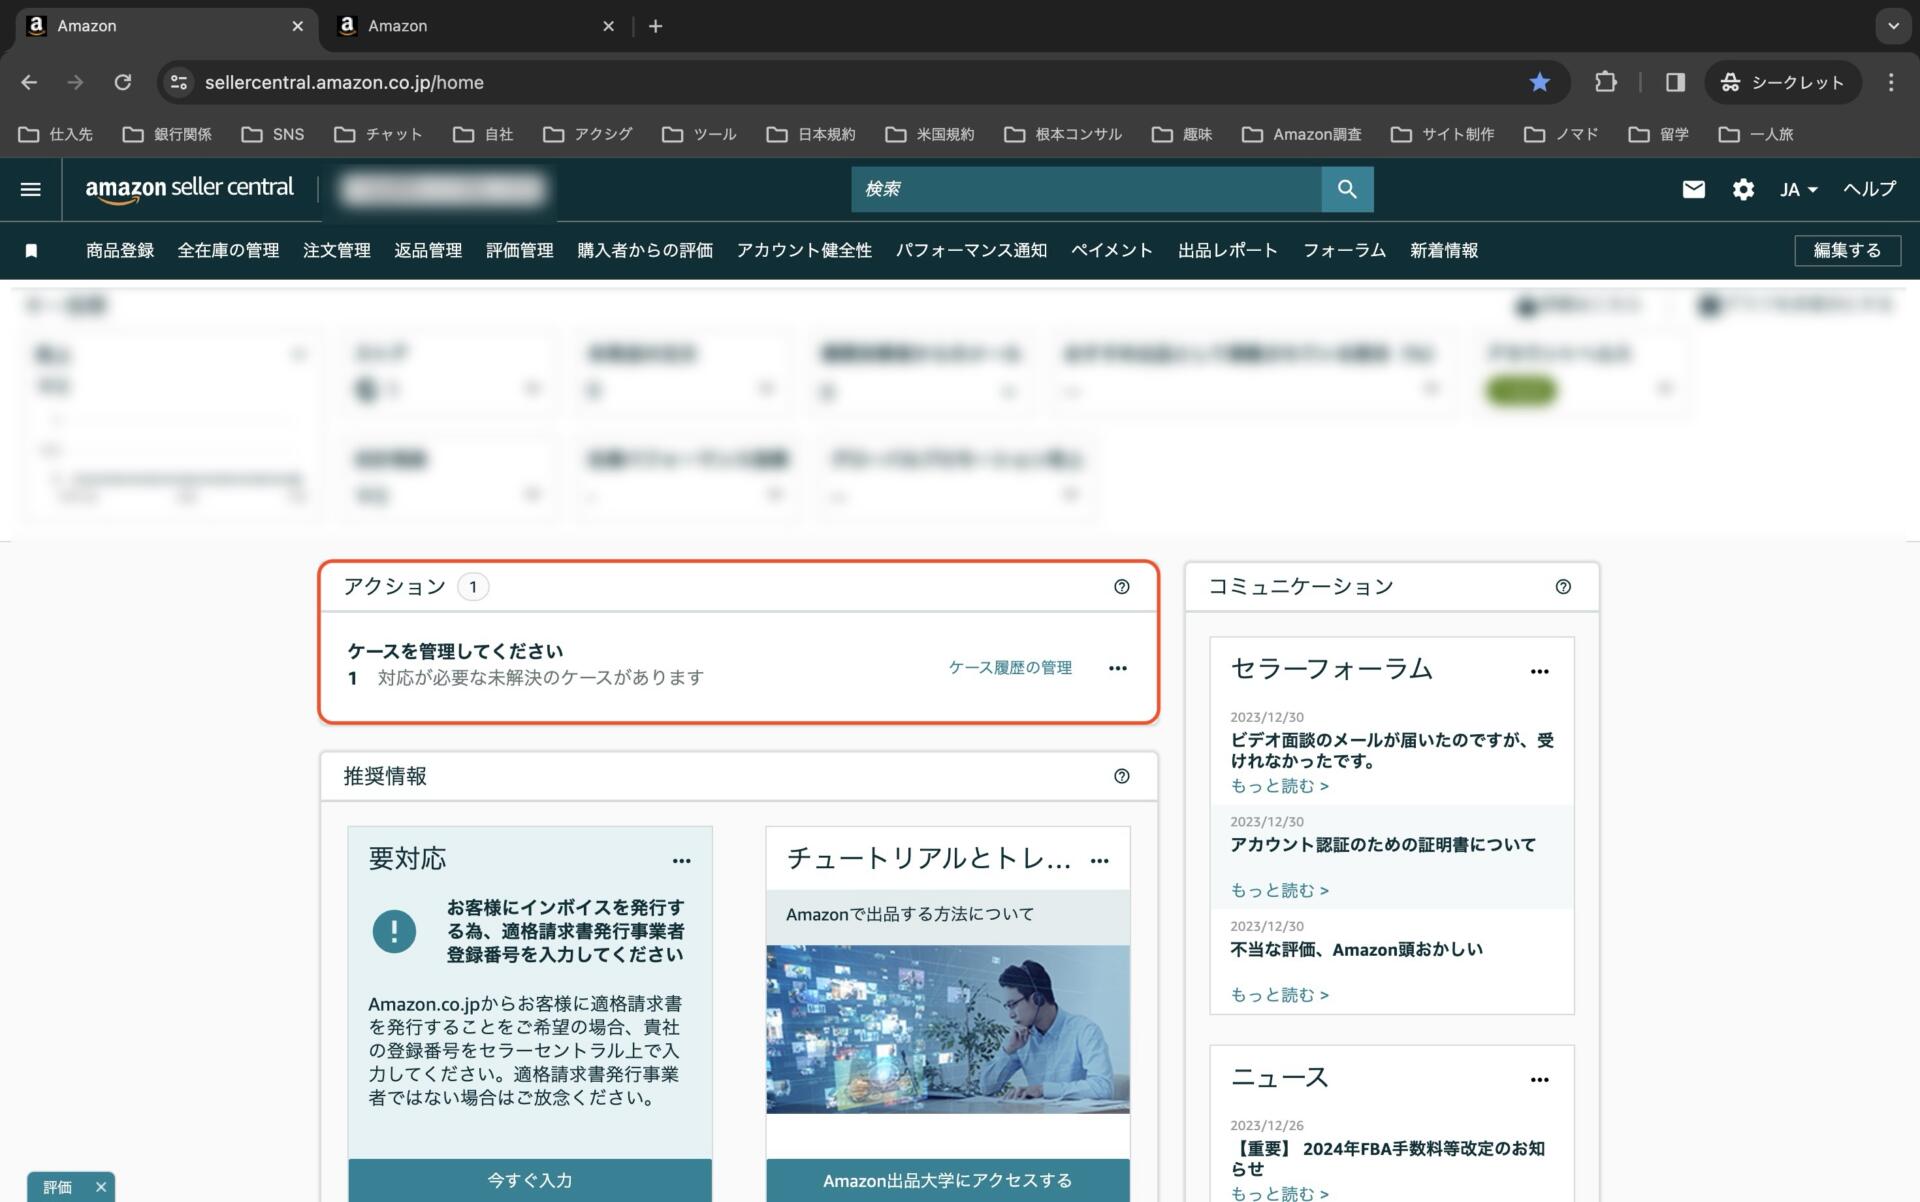Open the 仕入先 bookmark folder
The width and height of the screenshot is (1920, 1202).
click(56, 134)
